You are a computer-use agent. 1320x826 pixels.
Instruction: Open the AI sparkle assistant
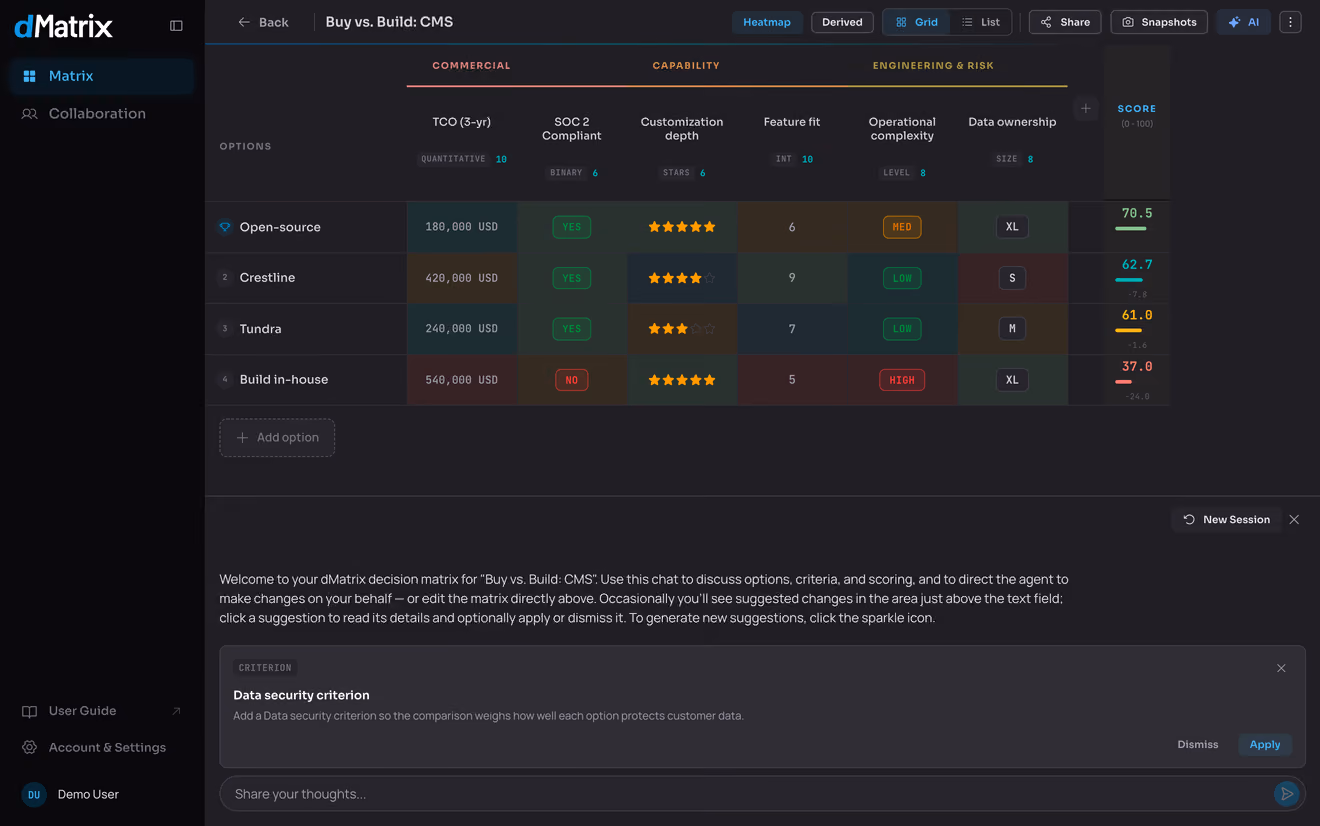coord(1244,22)
